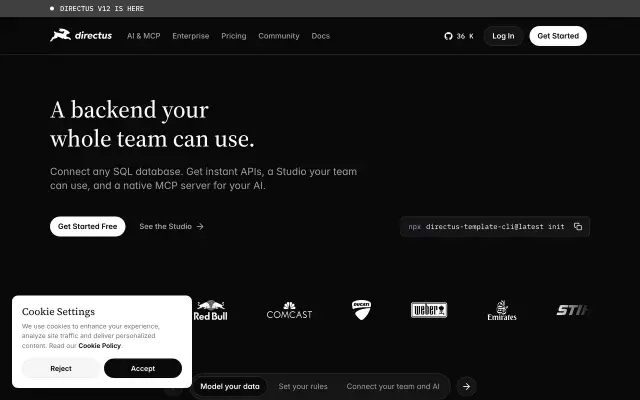
Task: Follow the See the Studio link
Action: coord(171,226)
